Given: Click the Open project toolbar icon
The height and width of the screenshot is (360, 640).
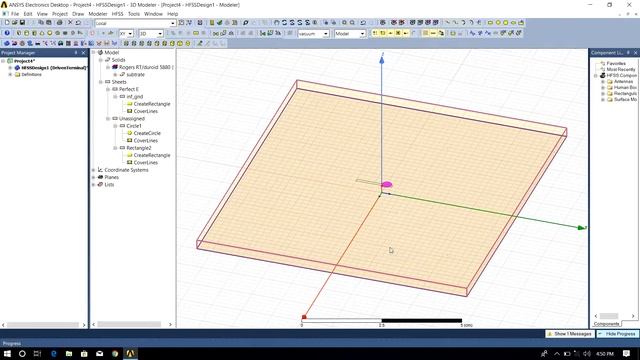Looking at the screenshot, I should coord(14,23).
